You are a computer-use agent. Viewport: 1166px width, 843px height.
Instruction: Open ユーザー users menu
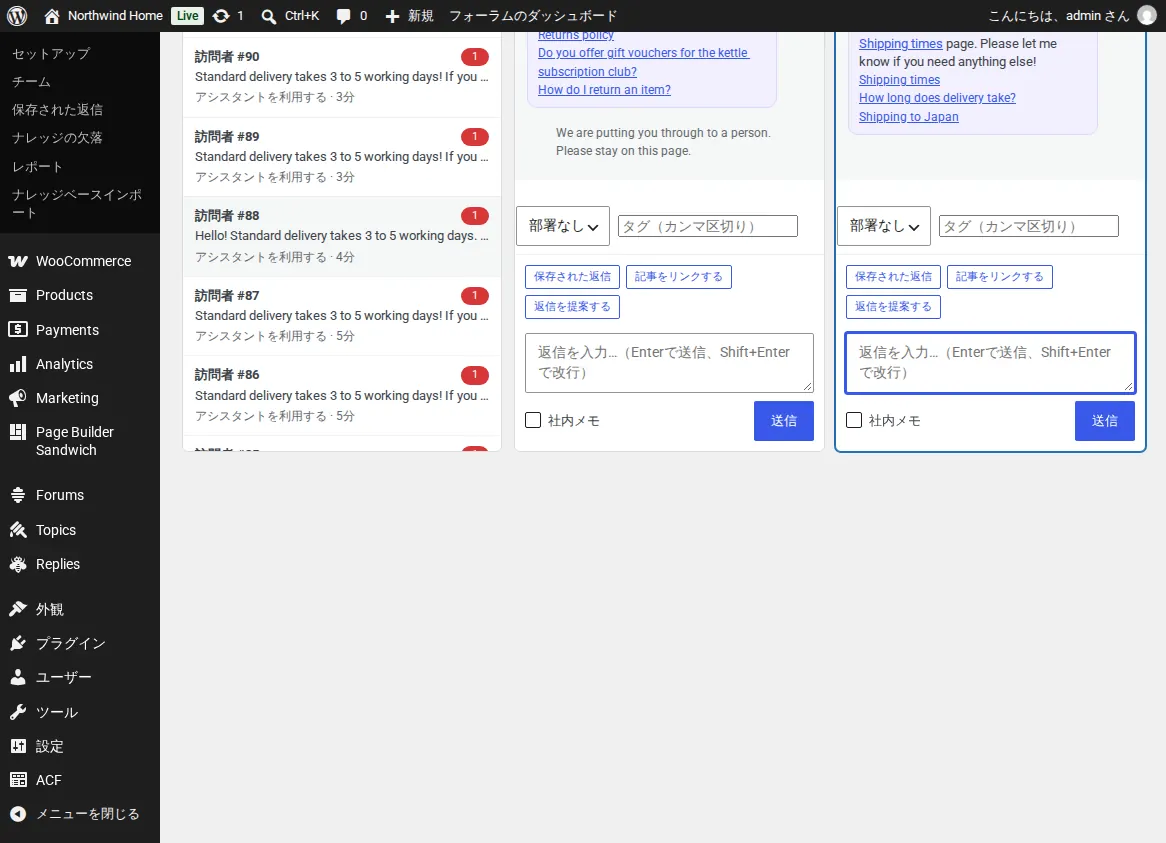[80, 677]
